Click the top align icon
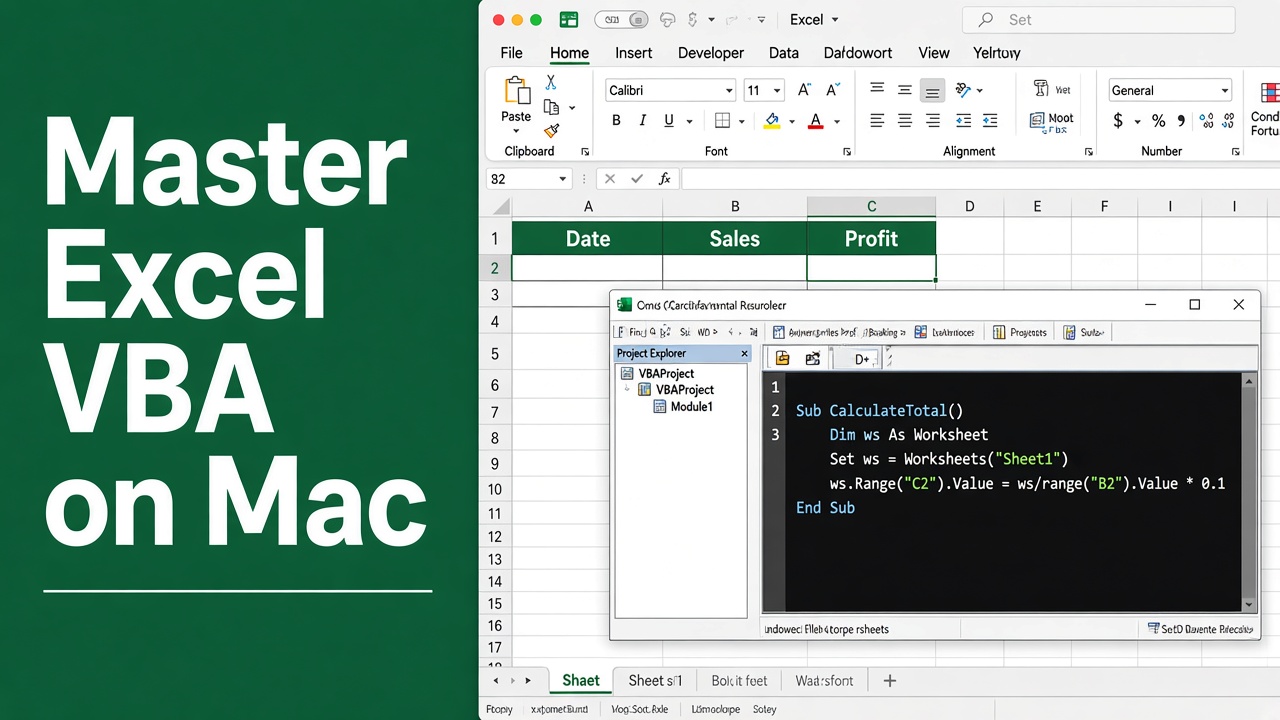The height and width of the screenshot is (720, 1280). (877, 89)
